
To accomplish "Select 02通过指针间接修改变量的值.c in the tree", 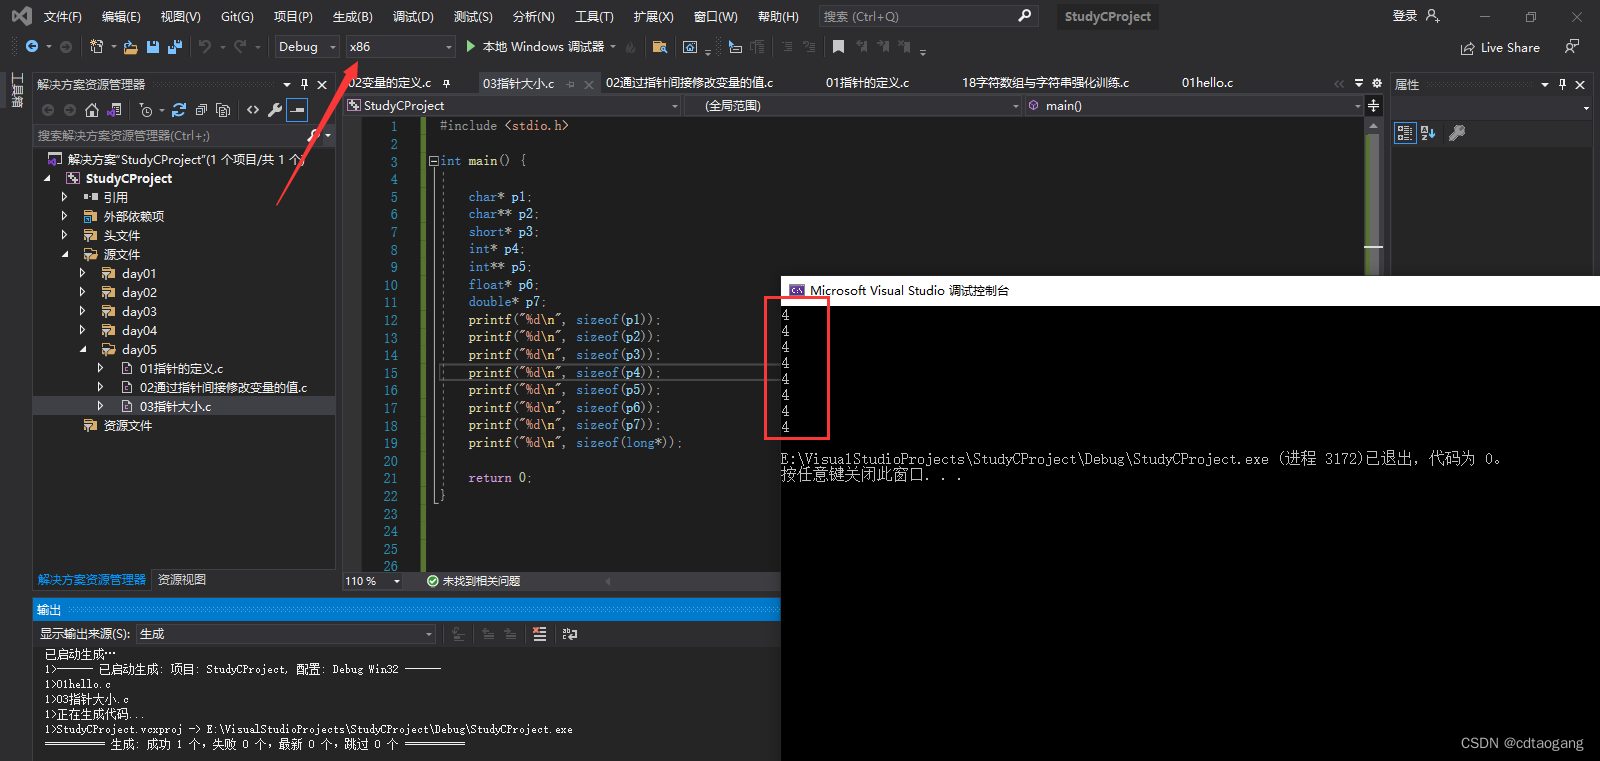I will click(x=223, y=387).
